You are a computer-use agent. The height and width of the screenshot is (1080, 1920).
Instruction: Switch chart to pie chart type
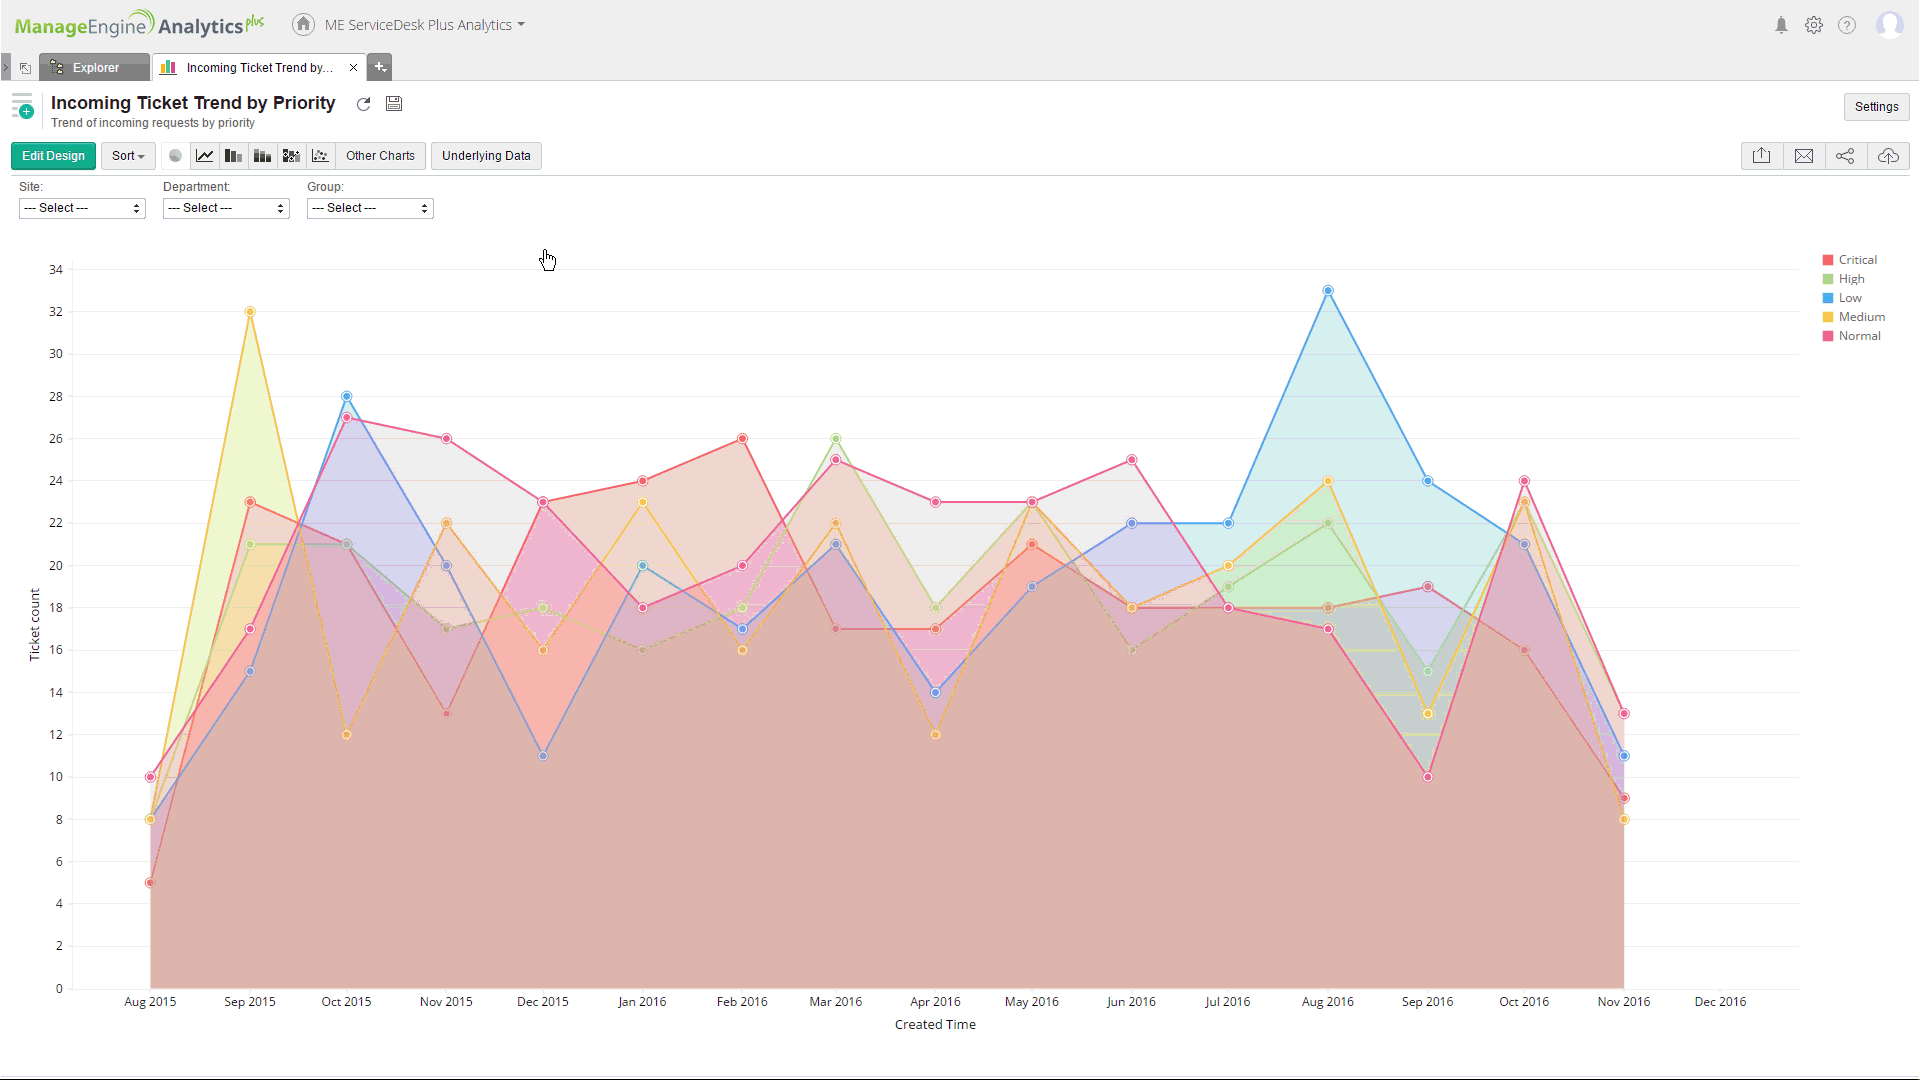coord(175,156)
